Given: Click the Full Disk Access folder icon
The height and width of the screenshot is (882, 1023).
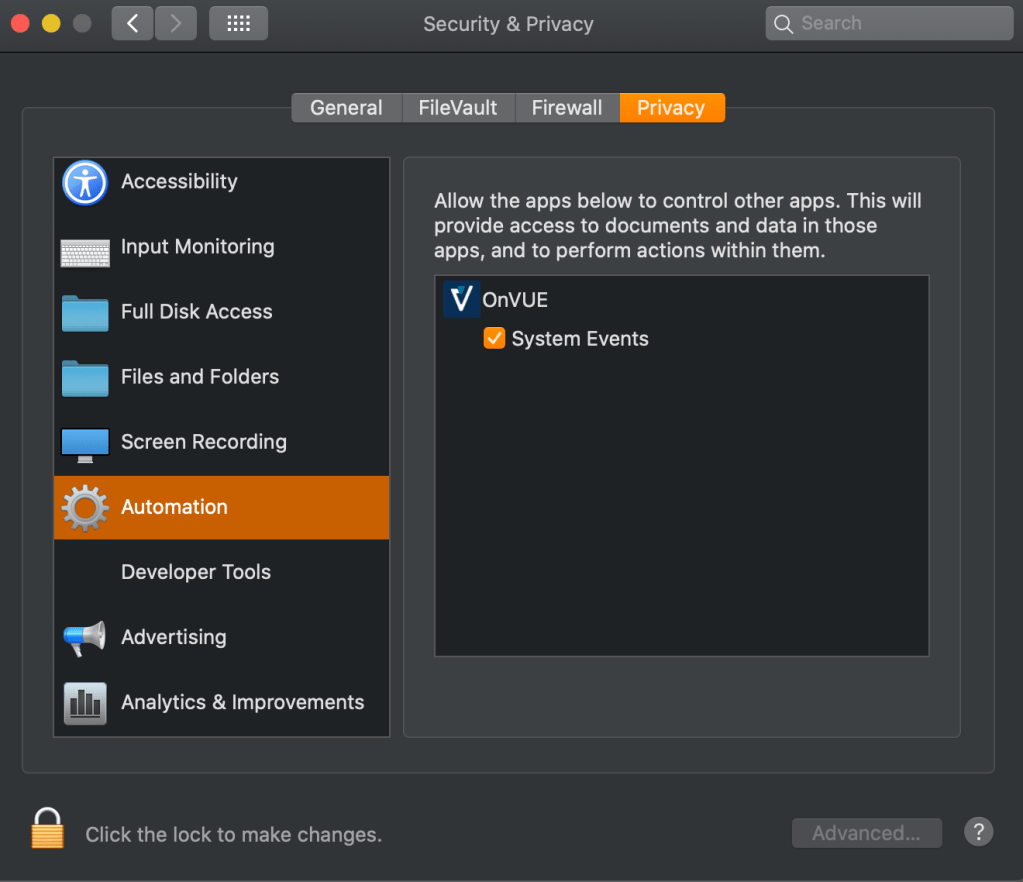Looking at the screenshot, I should (85, 313).
